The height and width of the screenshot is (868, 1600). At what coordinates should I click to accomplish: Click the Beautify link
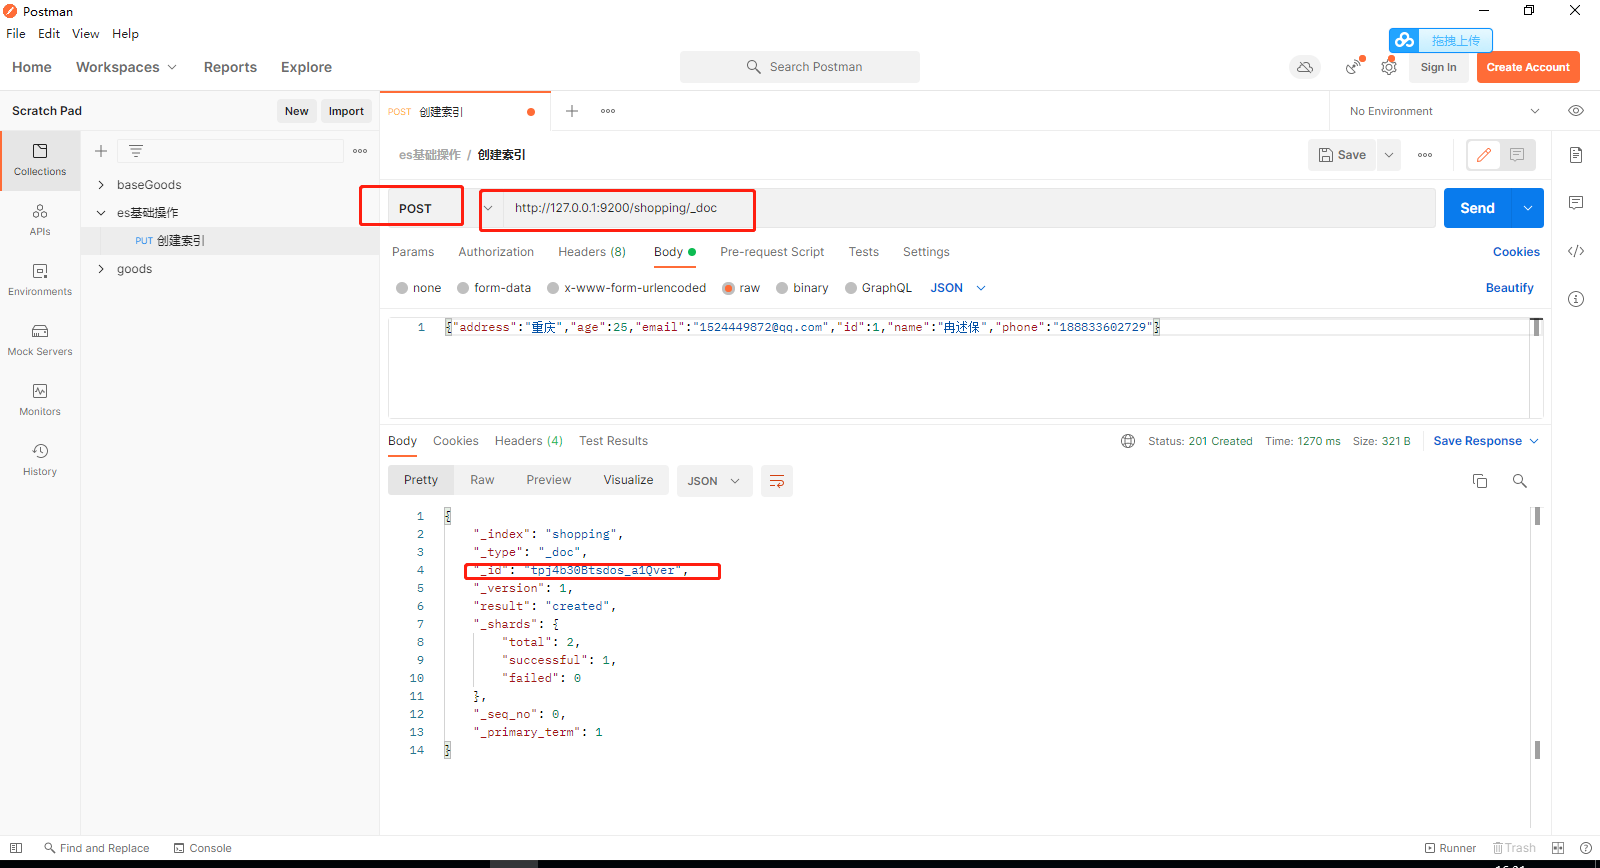click(x=1509, y=288)
